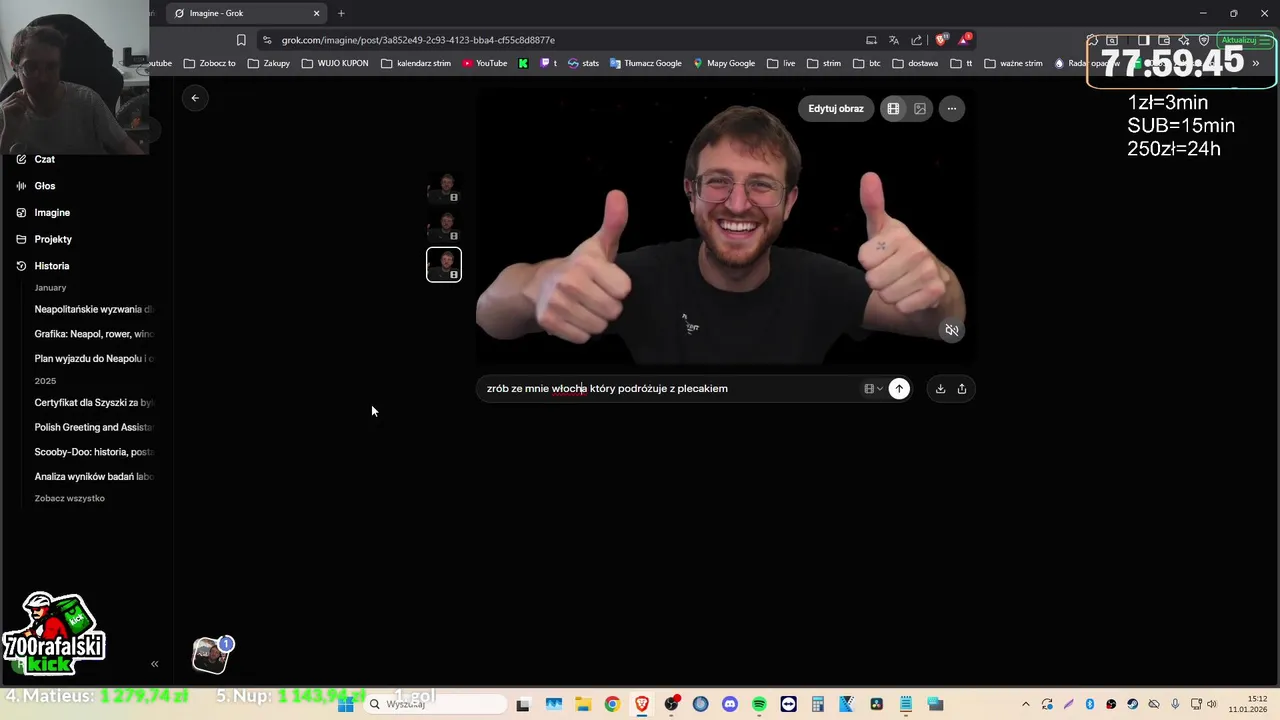Open chat Analiza wyników badań
This screenshot has width=1280, height=720.
pyautogui.click(x=94, y=477)
